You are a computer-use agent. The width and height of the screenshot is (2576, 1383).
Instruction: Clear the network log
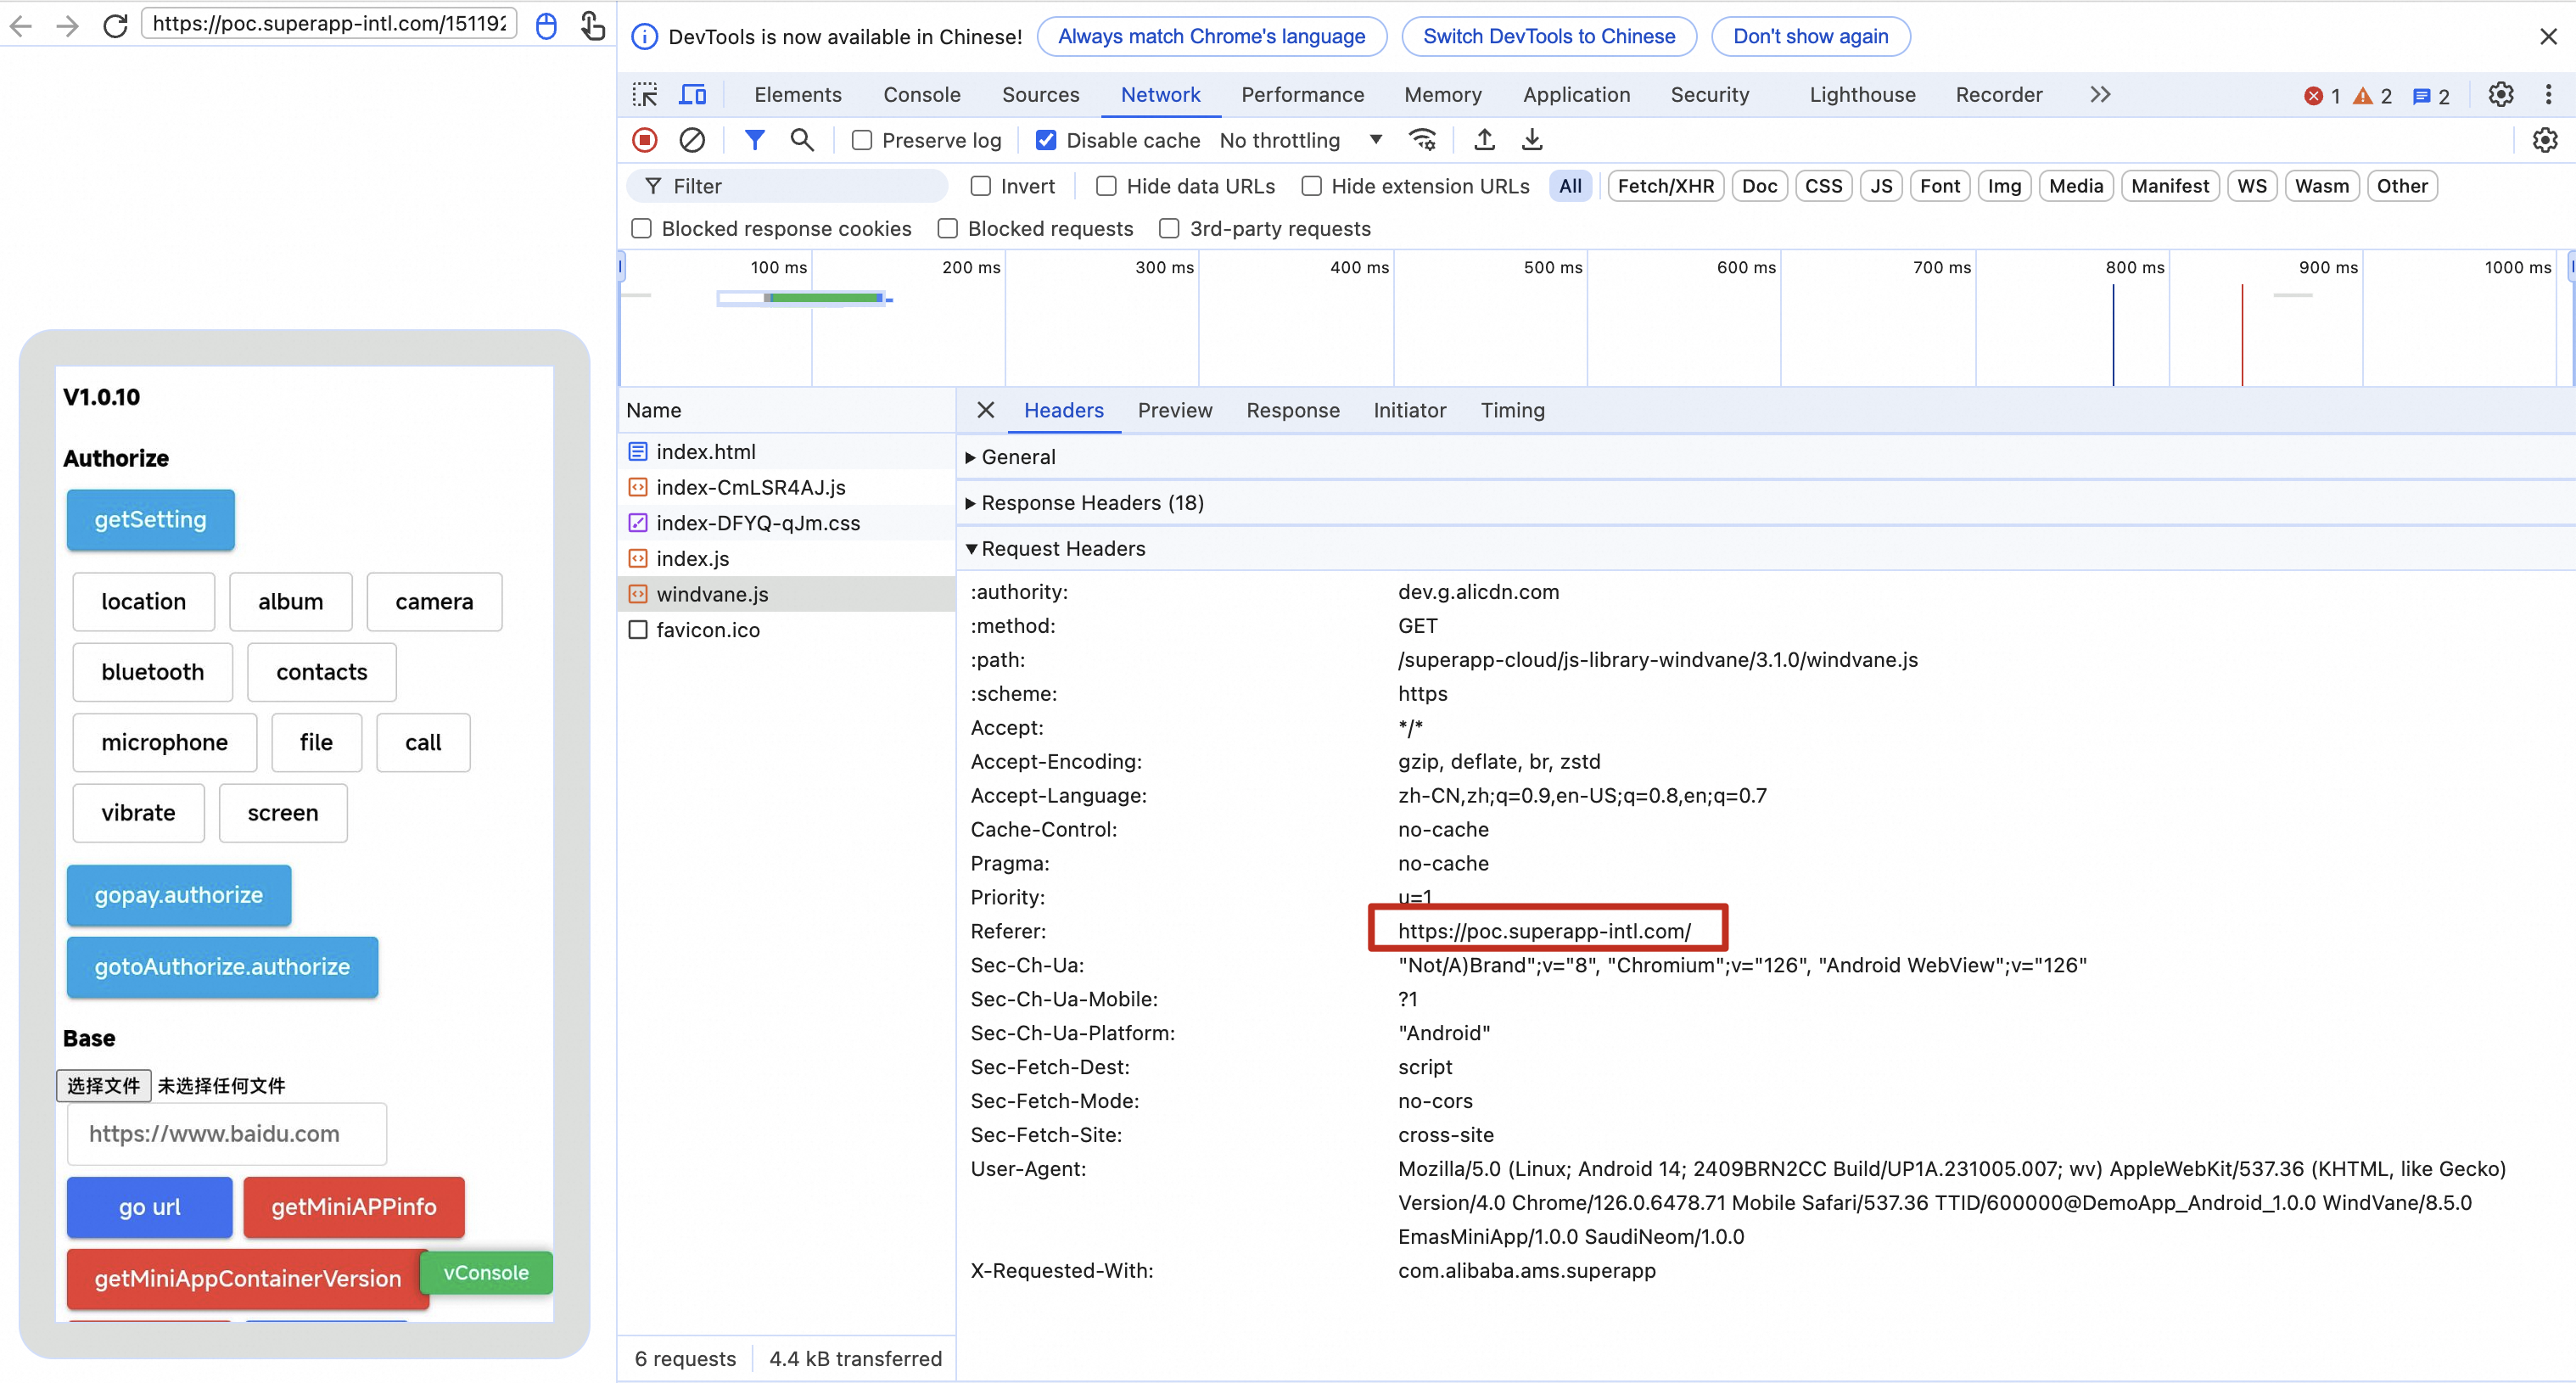coord(692,140)
